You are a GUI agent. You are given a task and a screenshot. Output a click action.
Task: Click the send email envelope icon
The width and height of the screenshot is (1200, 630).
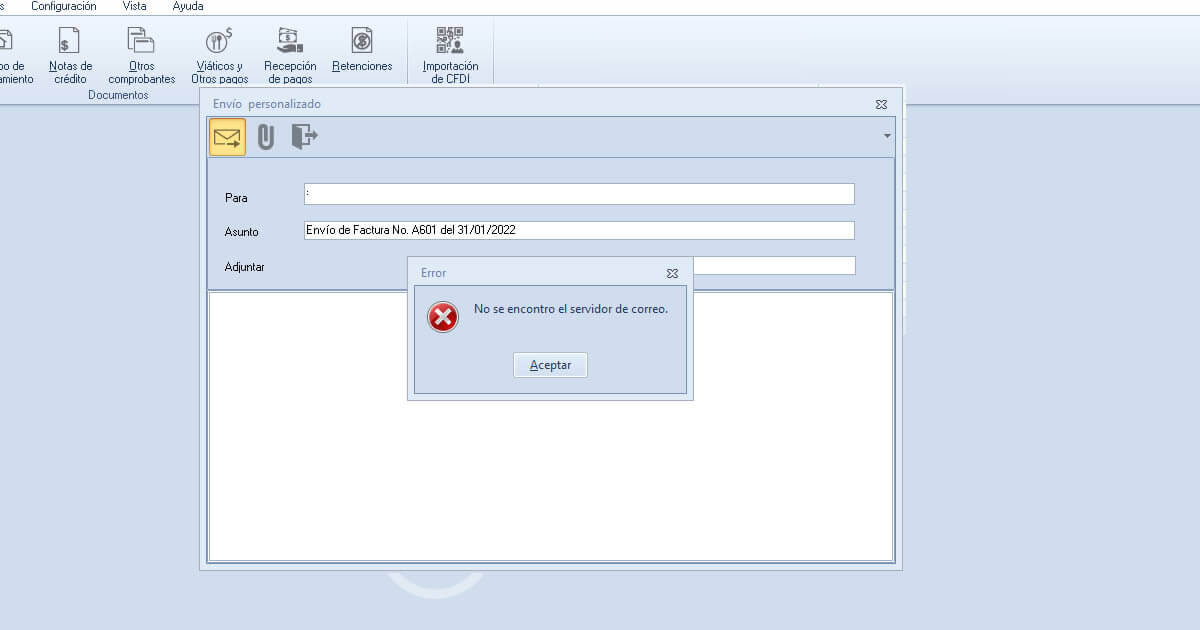tap(227, 137)
